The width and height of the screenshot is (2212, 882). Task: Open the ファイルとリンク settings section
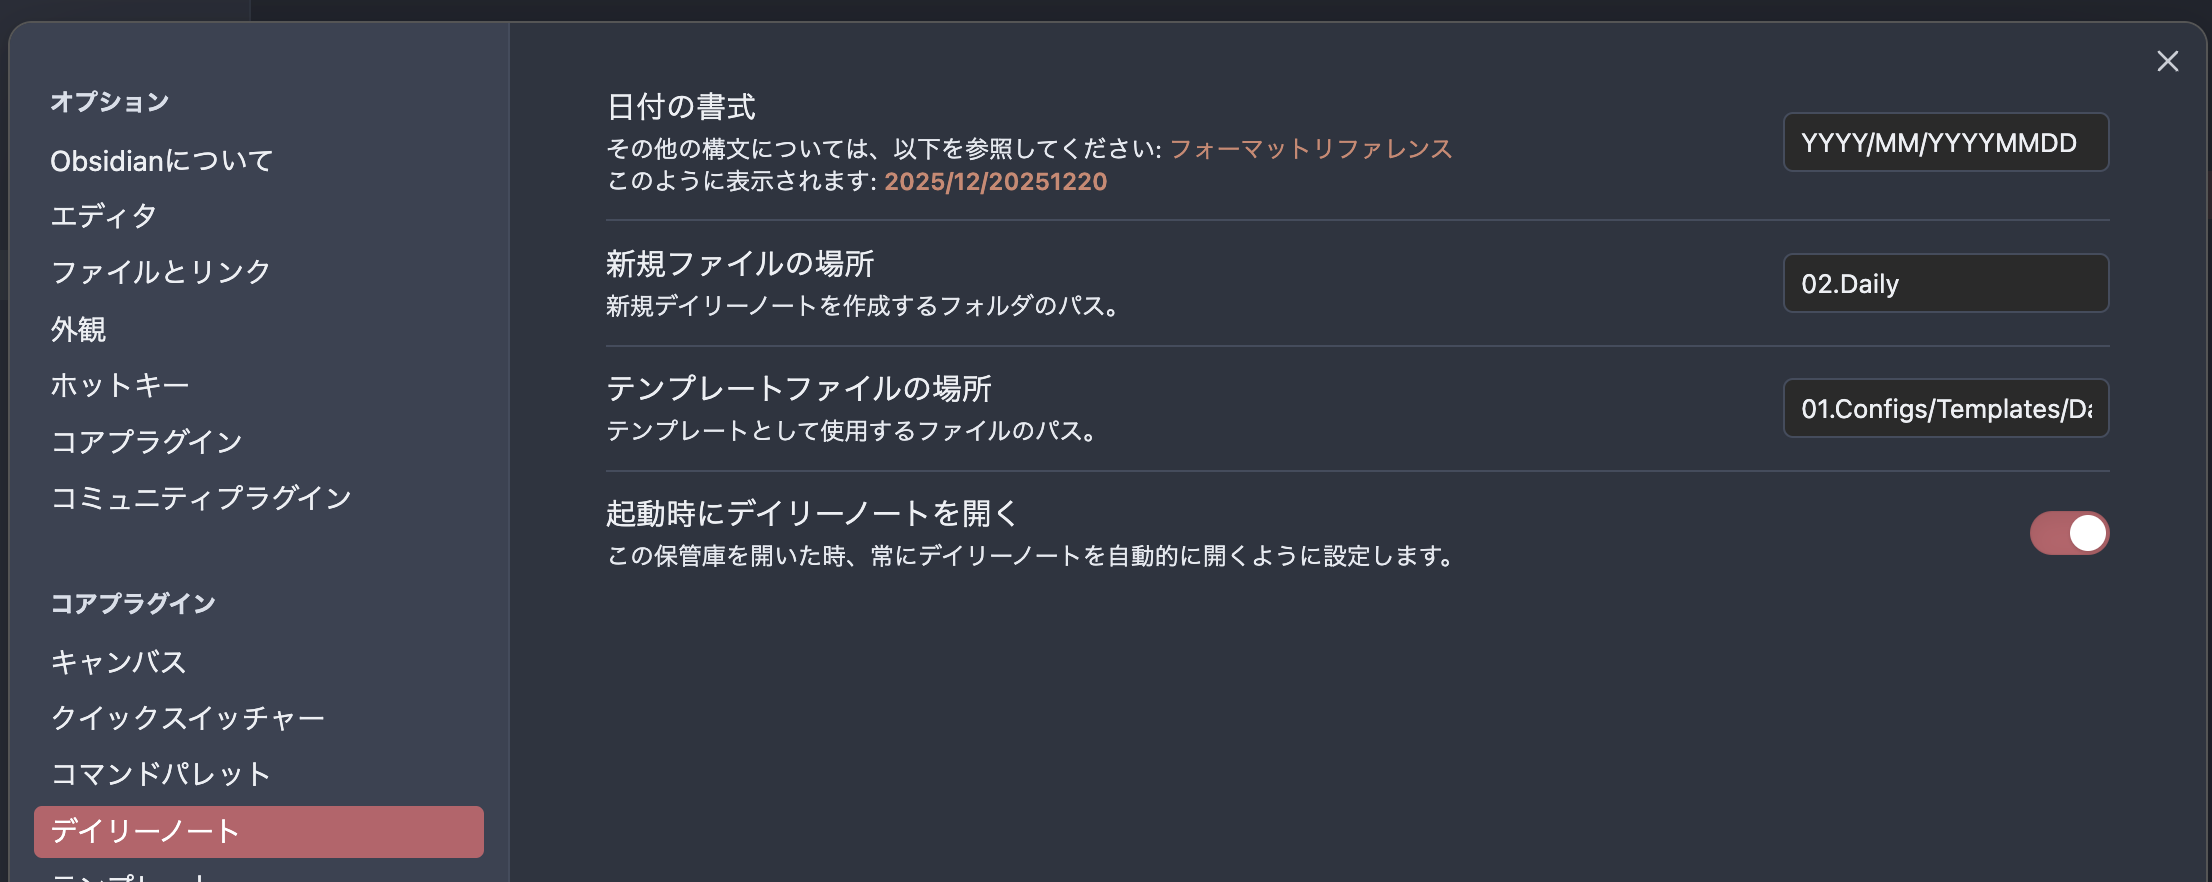[160, 270]
